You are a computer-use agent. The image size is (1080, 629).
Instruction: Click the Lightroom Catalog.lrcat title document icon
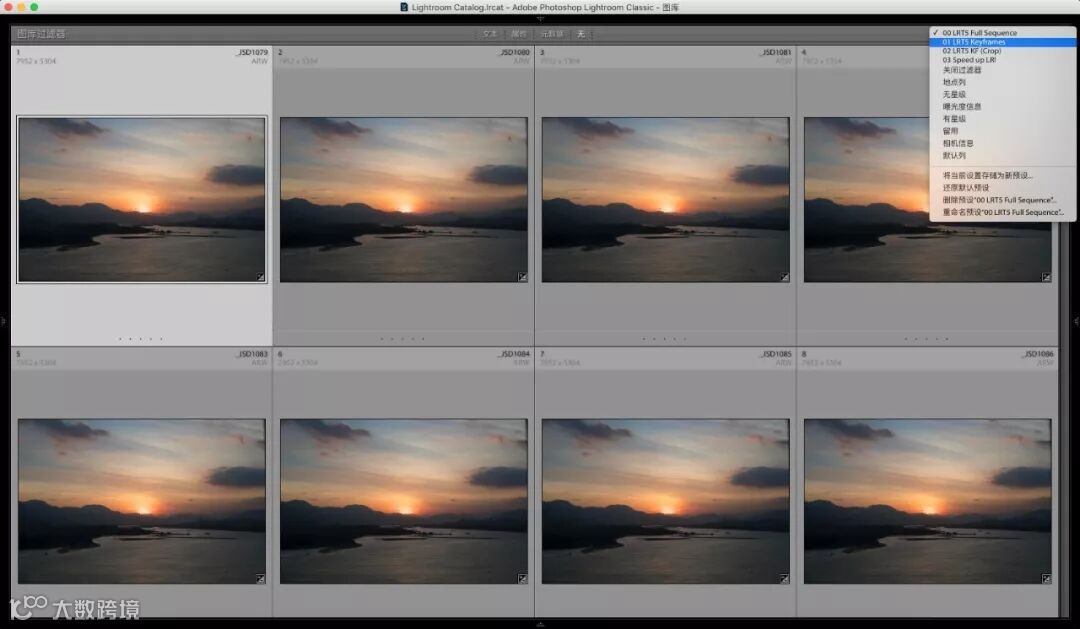click(404, 7)
